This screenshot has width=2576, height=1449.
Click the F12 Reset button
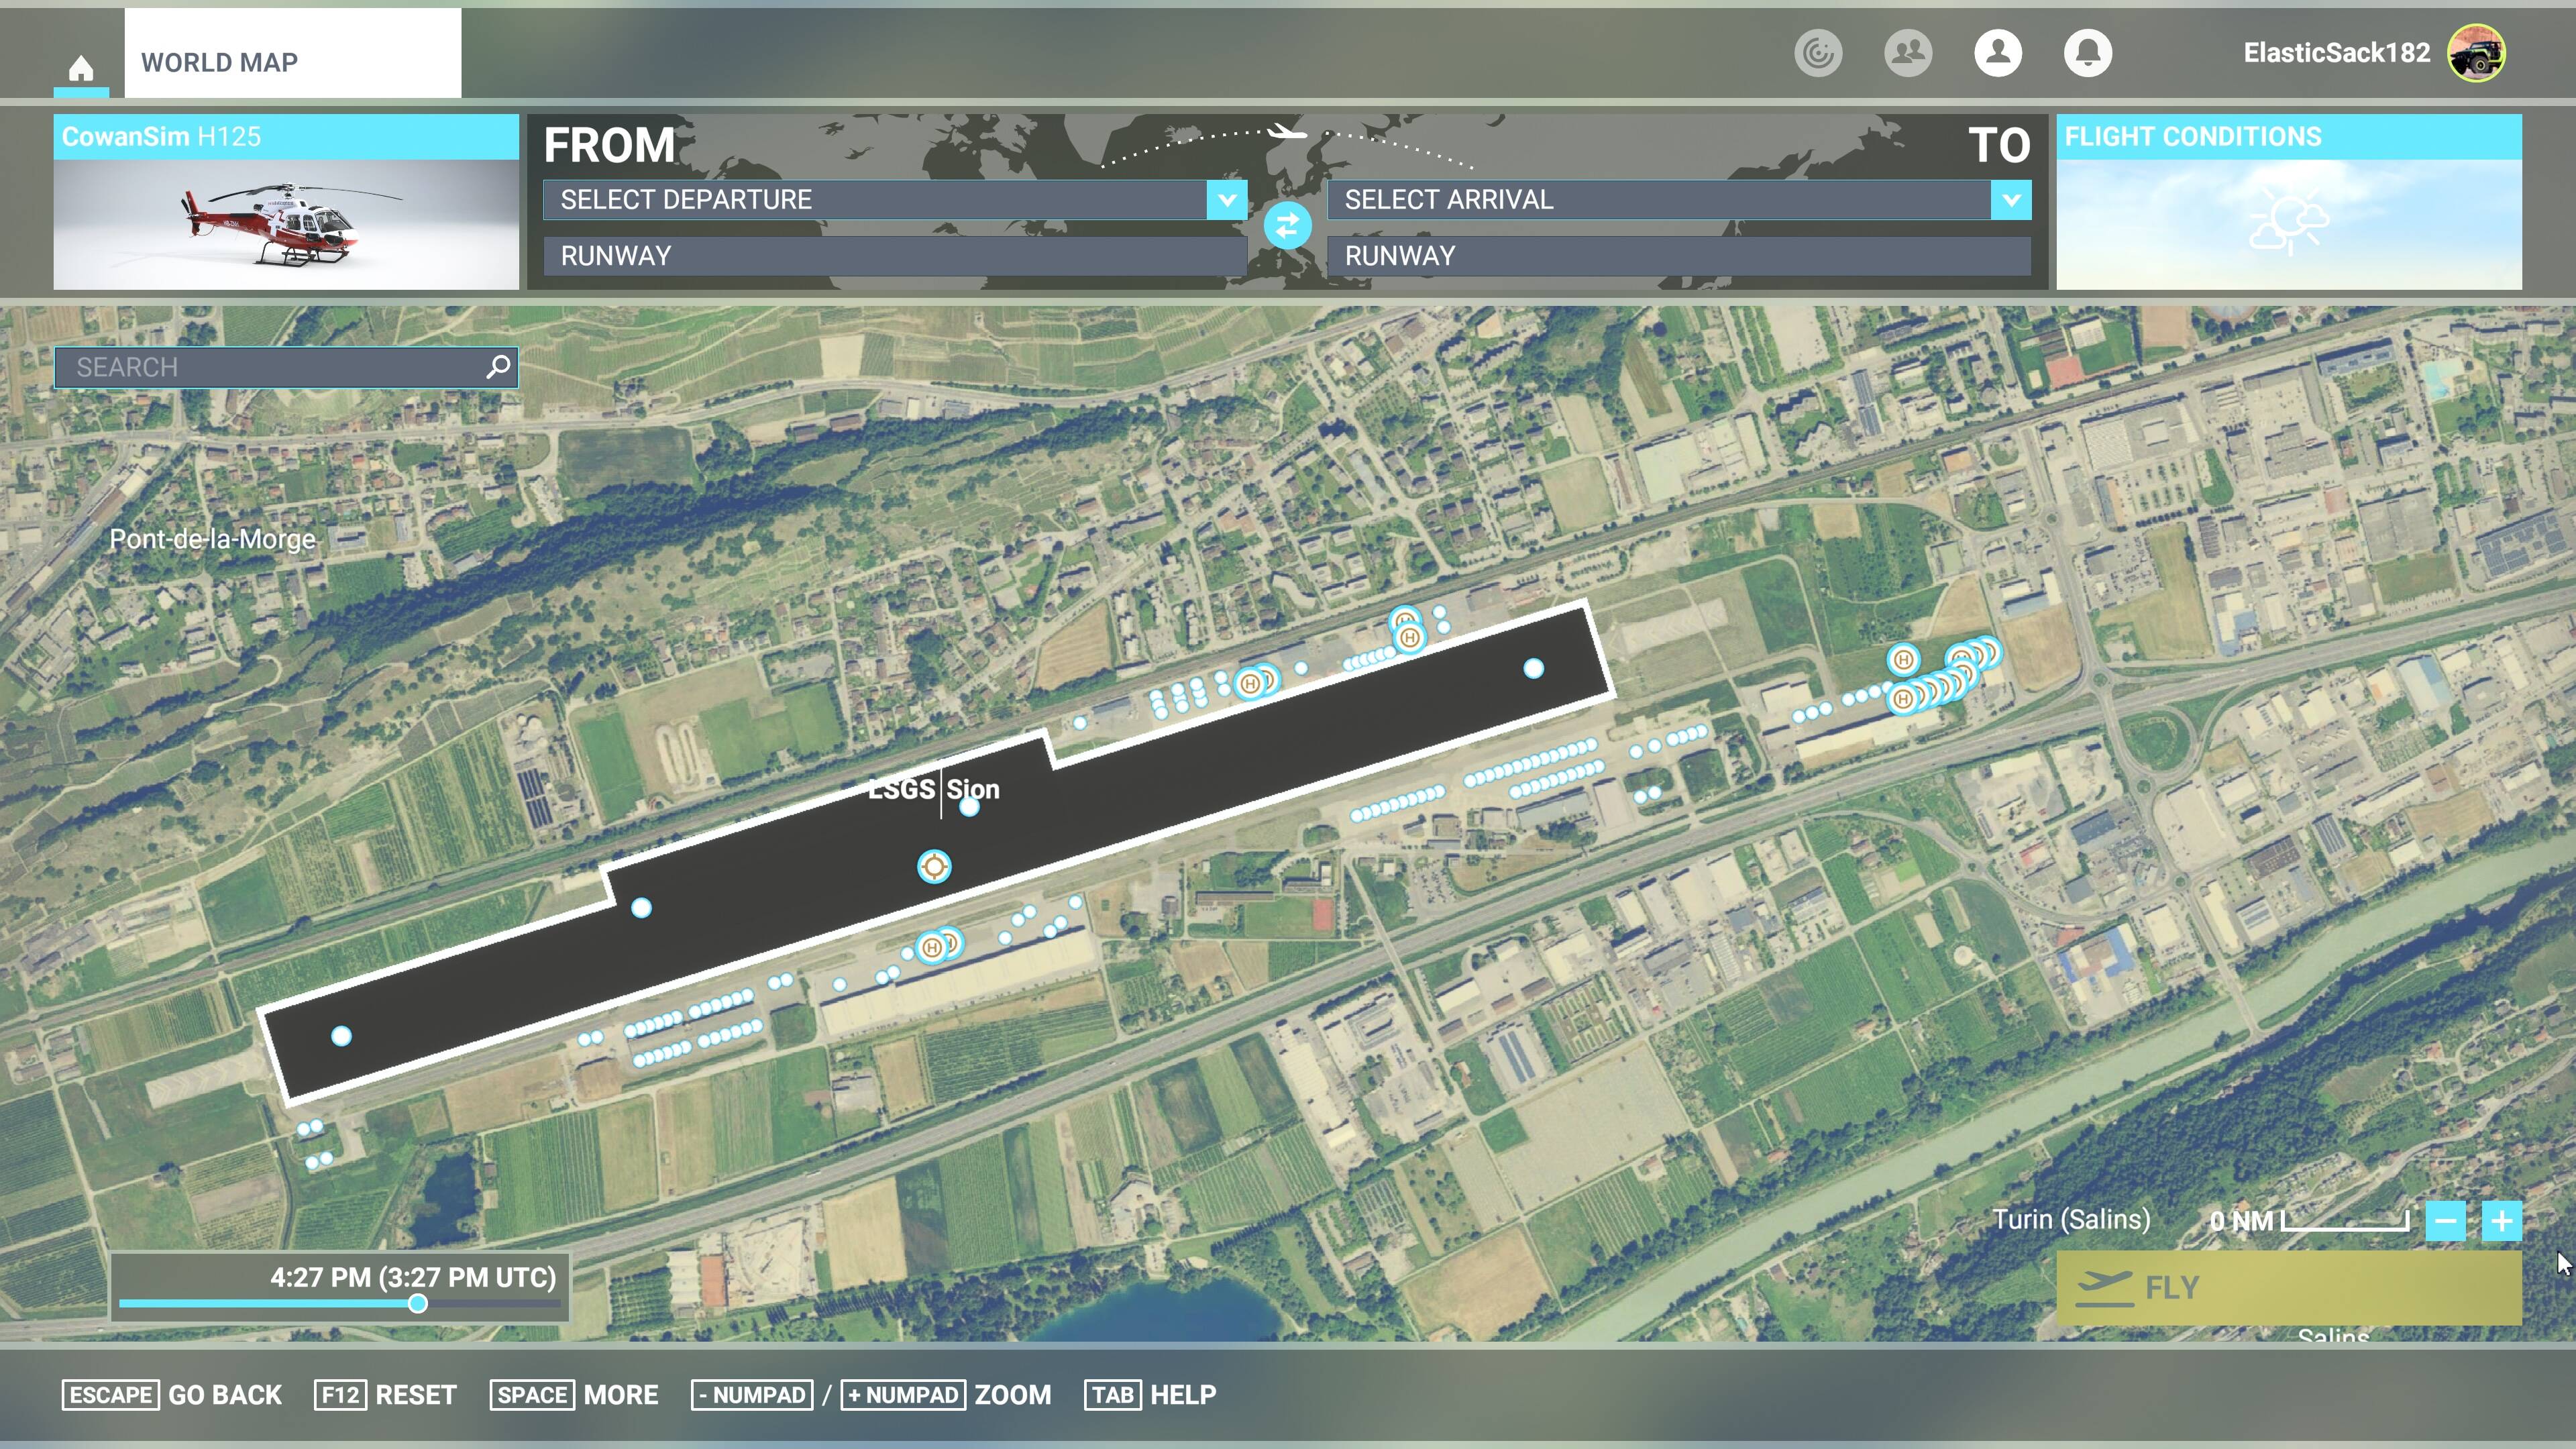coord(386,1395)
